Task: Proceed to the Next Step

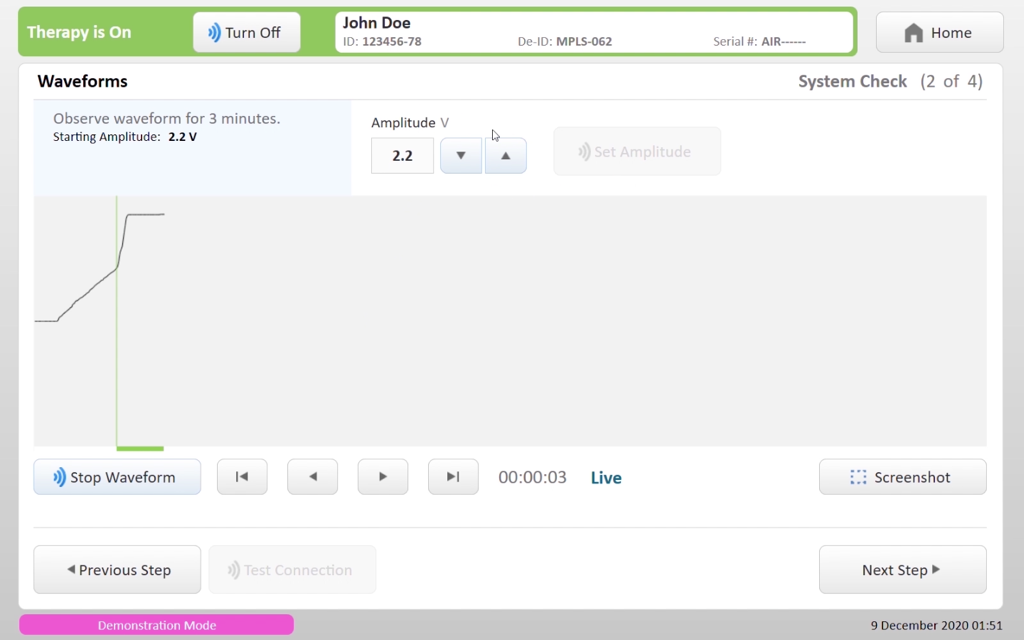Action: [903, 570]
